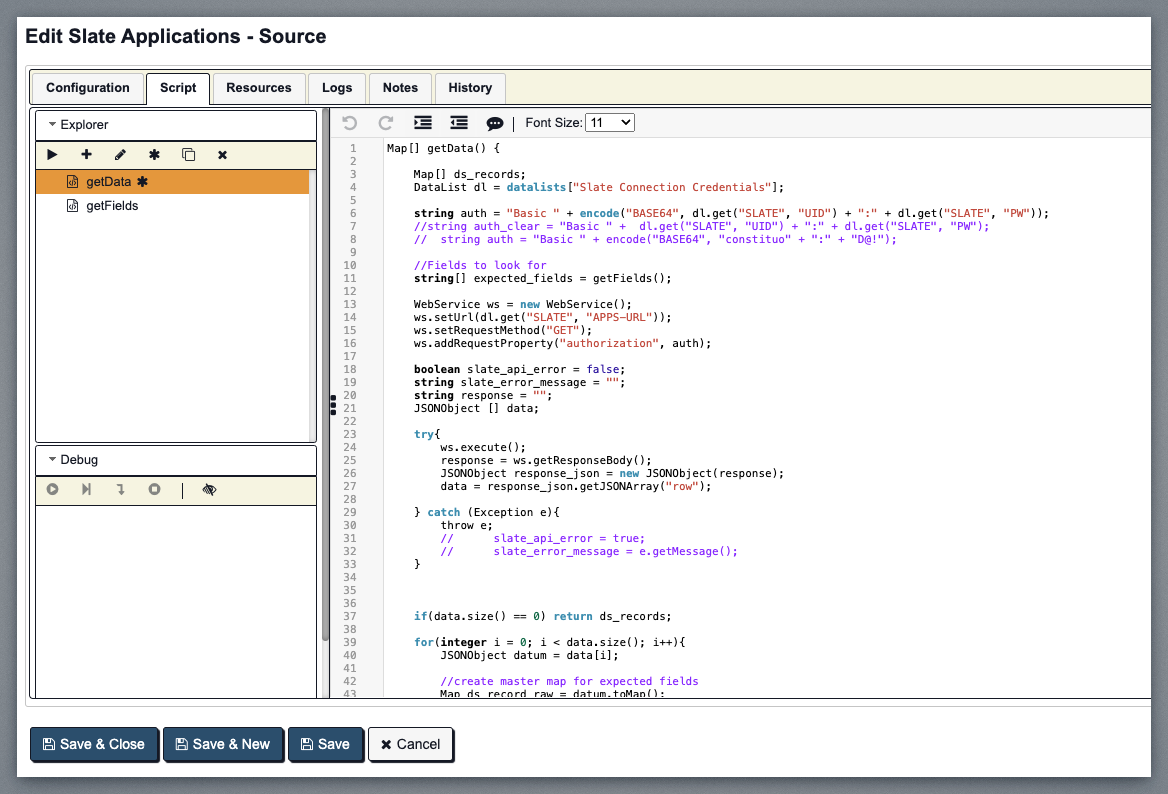Toggle the crossed-out eye icon in Debug toolbar

point(209,490)
